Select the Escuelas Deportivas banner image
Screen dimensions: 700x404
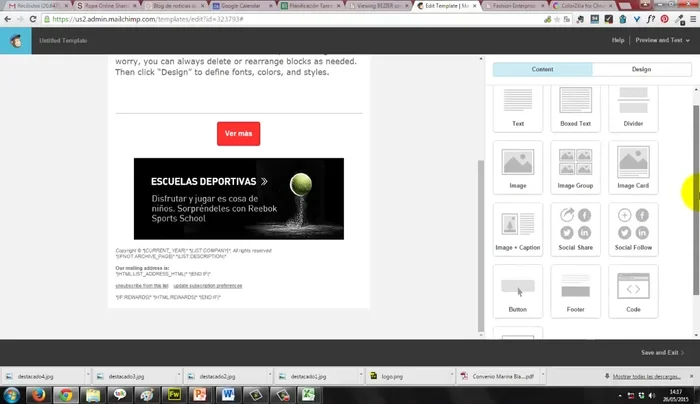pos(239,199)
